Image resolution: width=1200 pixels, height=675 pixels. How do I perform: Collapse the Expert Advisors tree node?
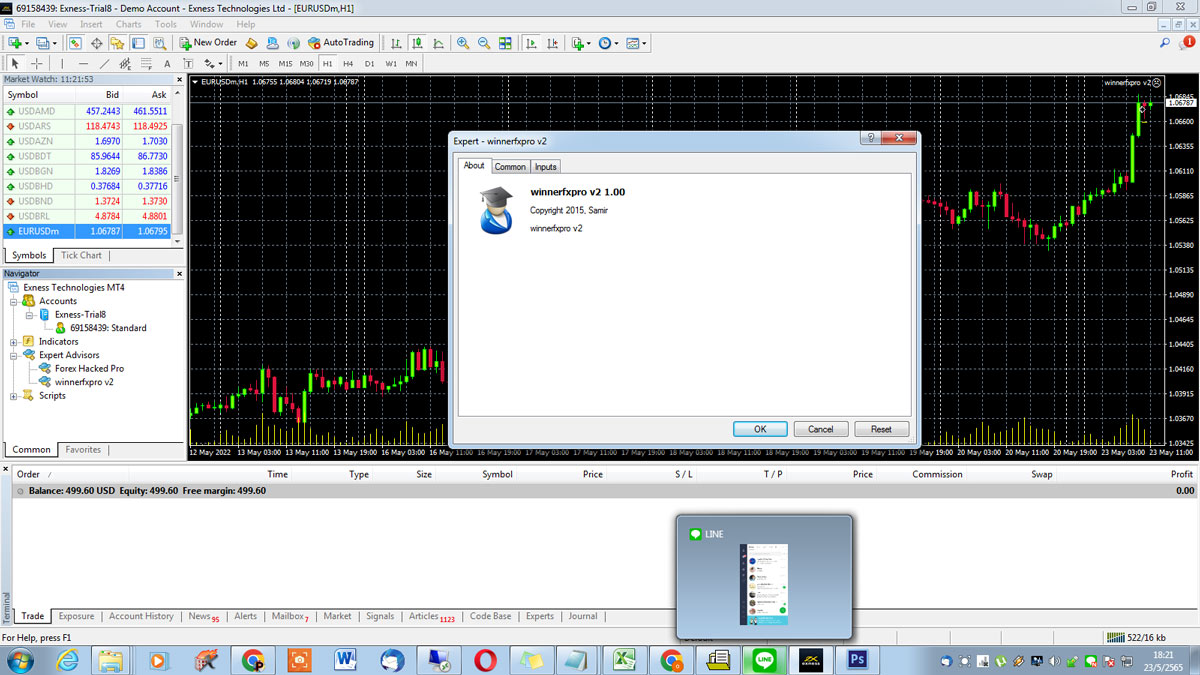click(x=14, y=355)
